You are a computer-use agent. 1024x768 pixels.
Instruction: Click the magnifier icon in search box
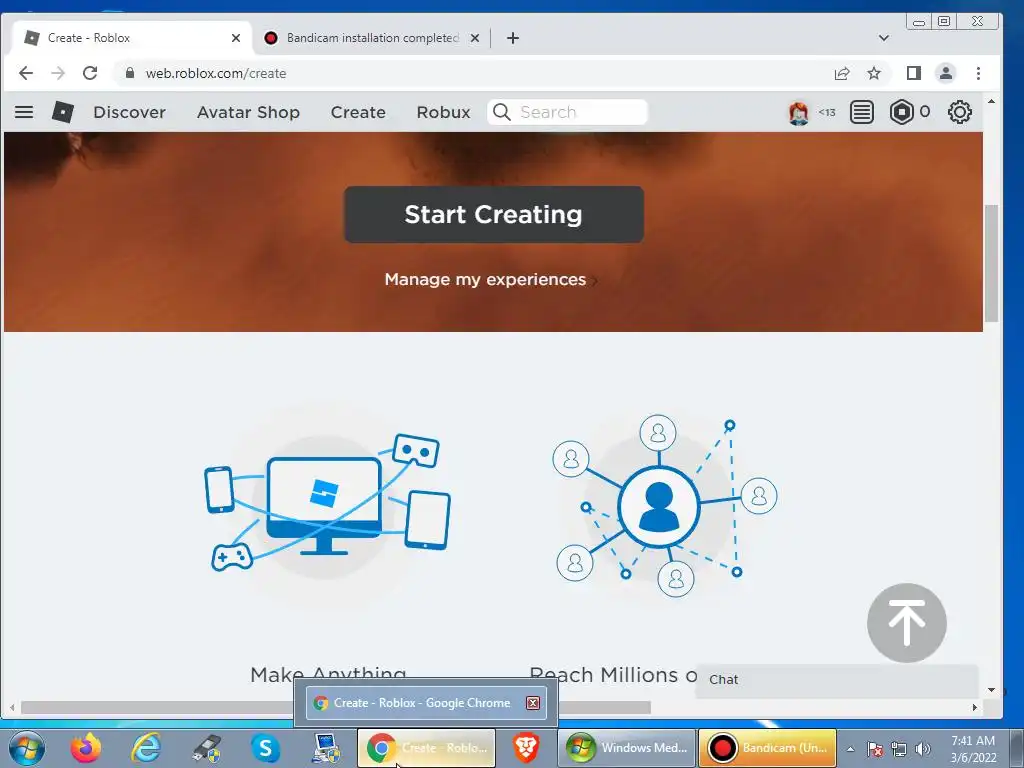click(502, 112)
